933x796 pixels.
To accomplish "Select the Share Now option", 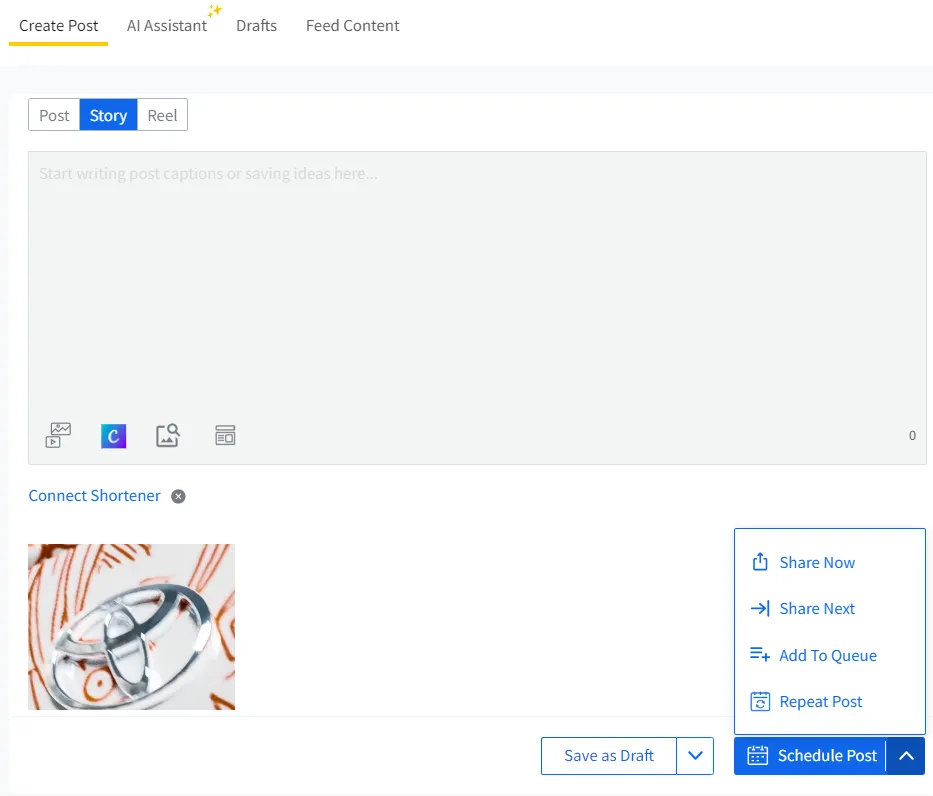I will point(817,562).
